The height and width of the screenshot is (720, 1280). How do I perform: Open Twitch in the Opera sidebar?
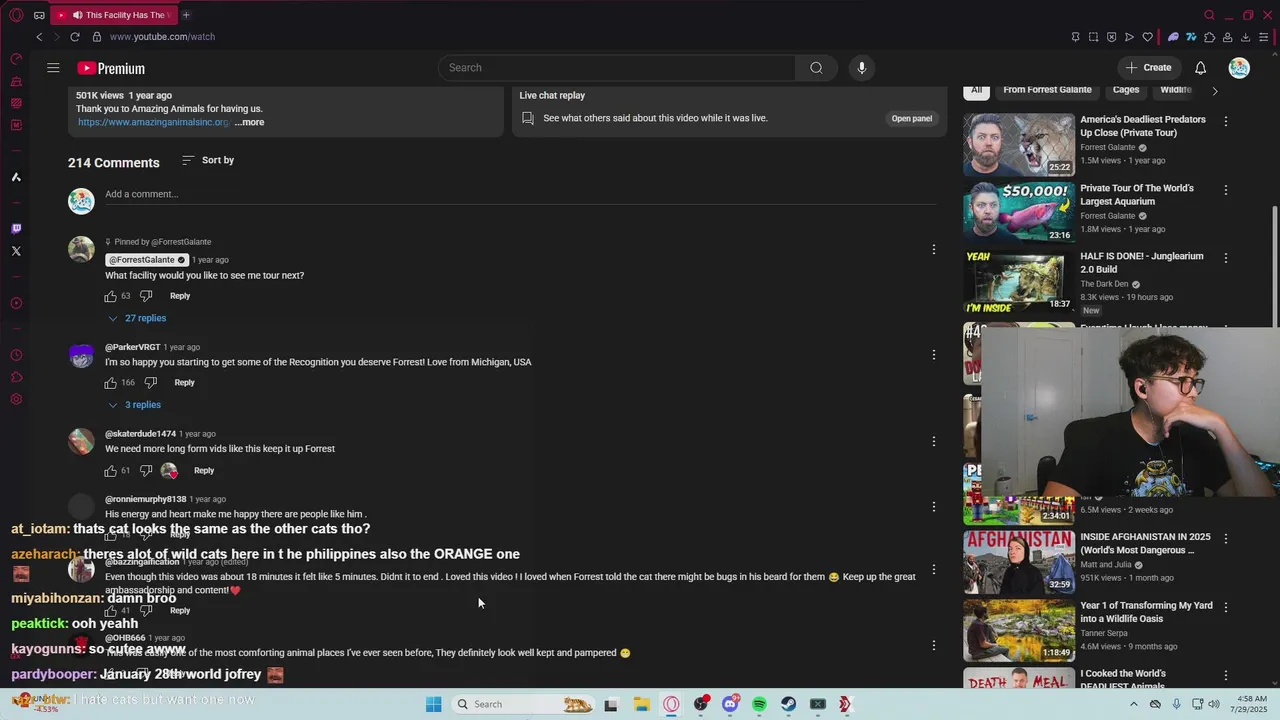[16, 229]
